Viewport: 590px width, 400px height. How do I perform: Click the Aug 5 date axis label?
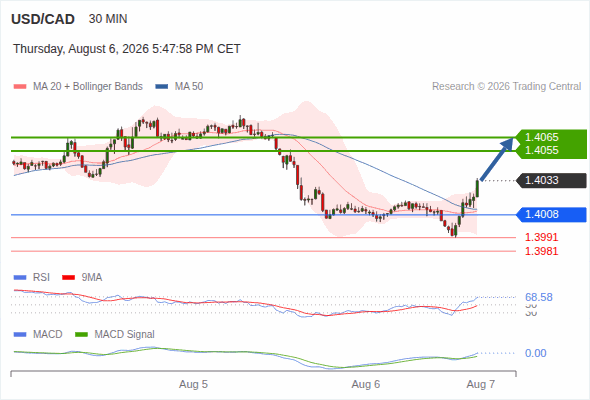click(x=193, y=385)
